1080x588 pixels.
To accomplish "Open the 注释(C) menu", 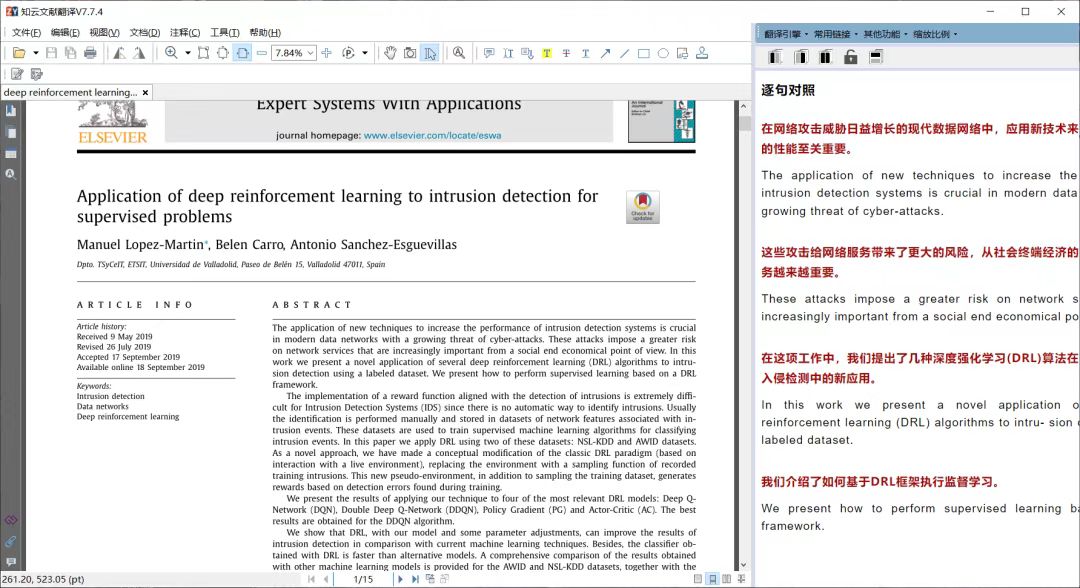I will [184, 32].
